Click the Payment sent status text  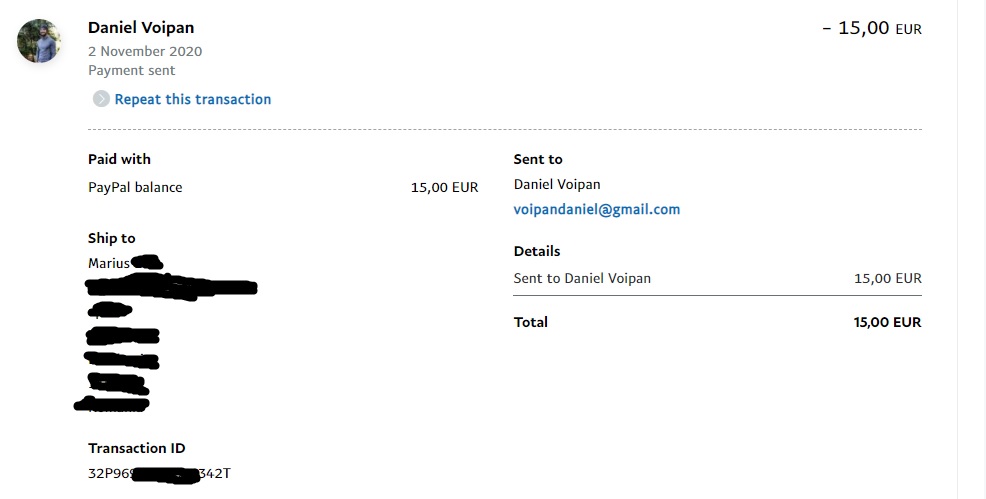point(131,71)
